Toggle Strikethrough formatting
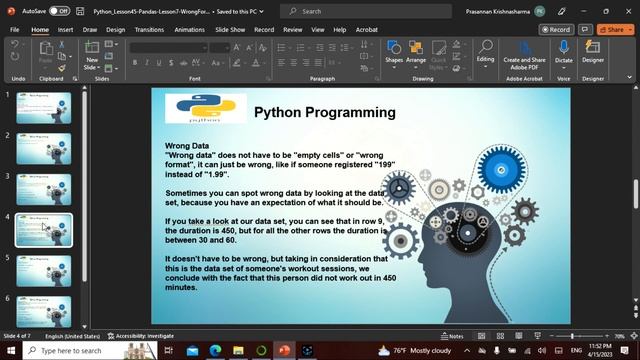 tap(184, 63)
